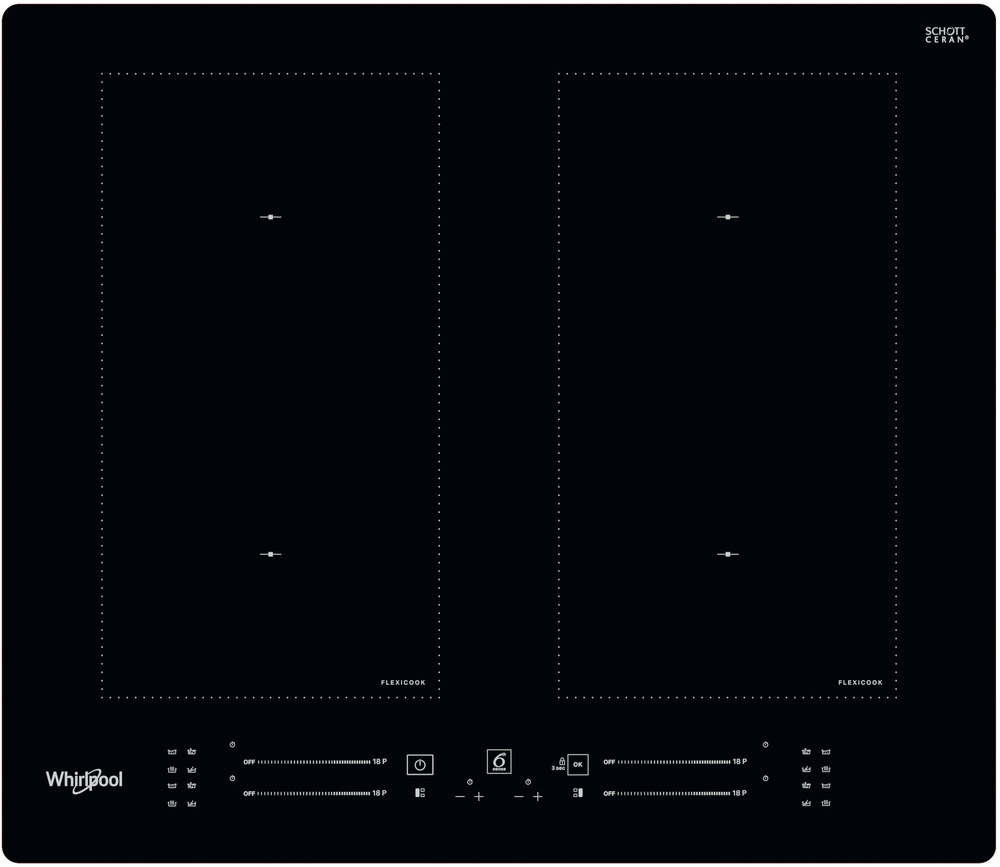Tap the right Flexicook bridge icon
This screenshot has height=867, width=1000.
578,793
